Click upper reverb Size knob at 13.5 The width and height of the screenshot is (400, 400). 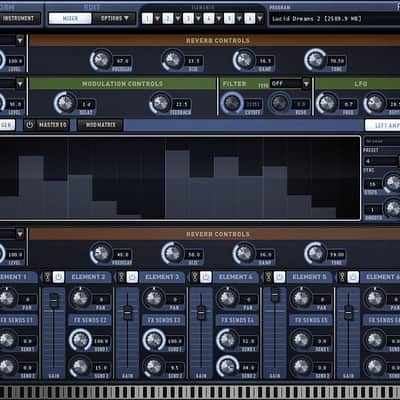point(172,60)
